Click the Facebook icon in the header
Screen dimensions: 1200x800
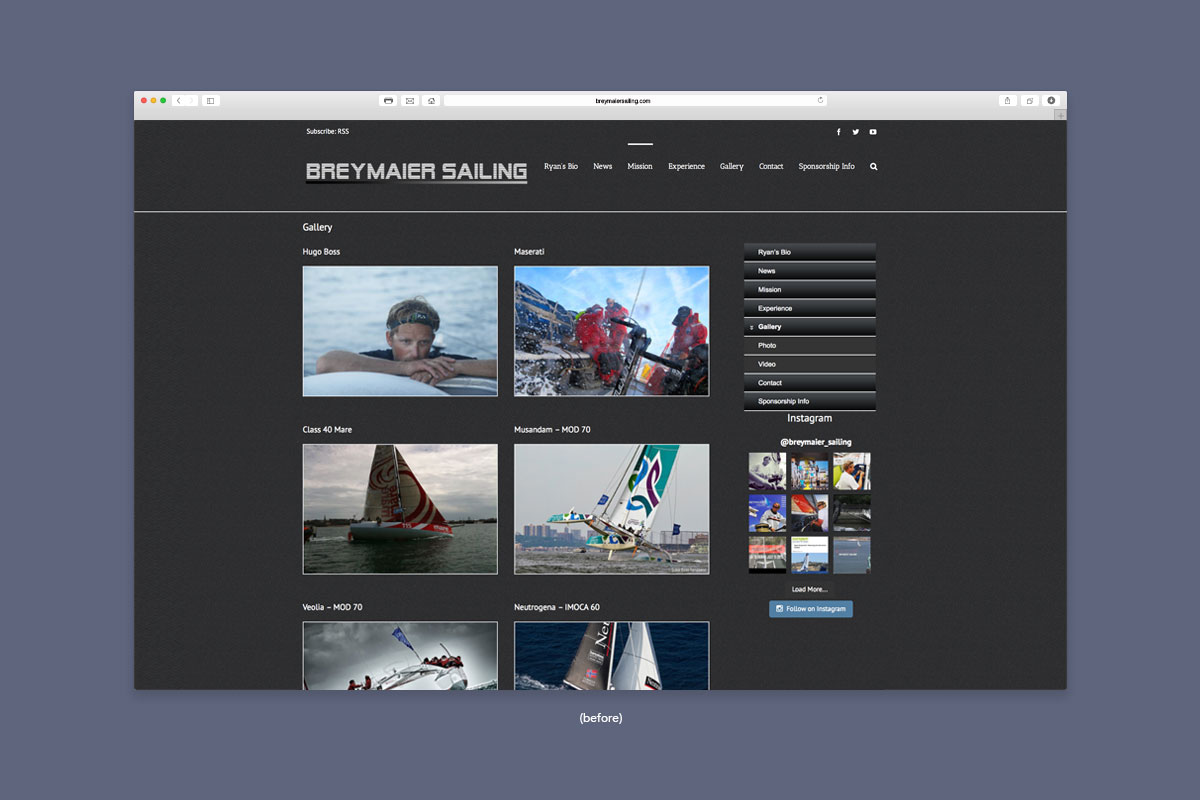pyautogui.click(x=838, y=132)
